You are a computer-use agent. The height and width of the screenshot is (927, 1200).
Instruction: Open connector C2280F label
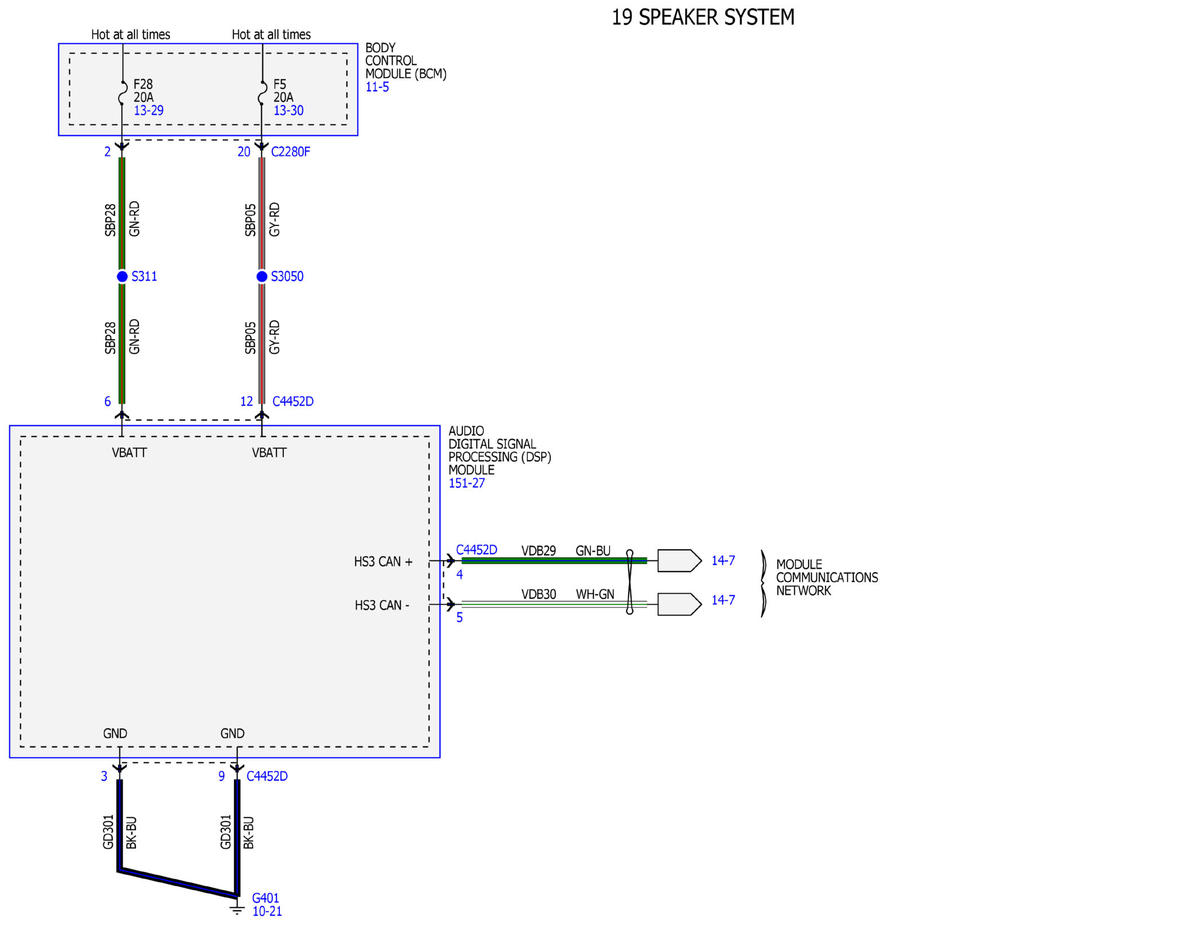291,152
